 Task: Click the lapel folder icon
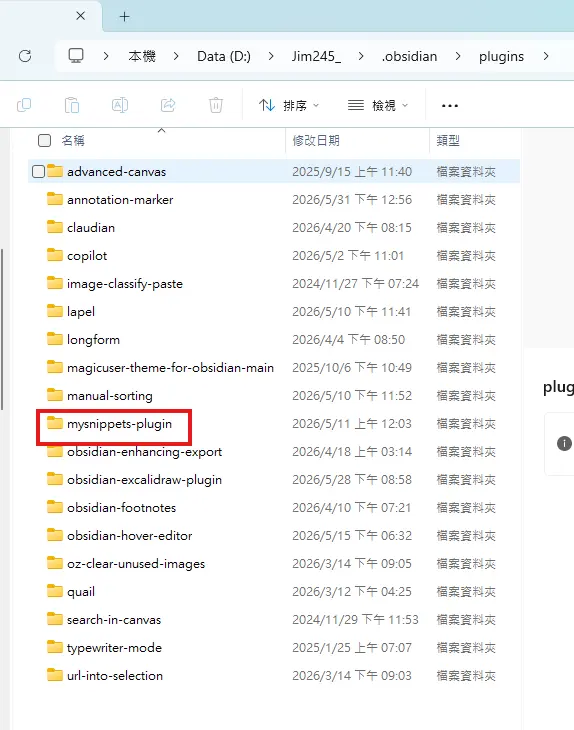click(x=55, y=311)
